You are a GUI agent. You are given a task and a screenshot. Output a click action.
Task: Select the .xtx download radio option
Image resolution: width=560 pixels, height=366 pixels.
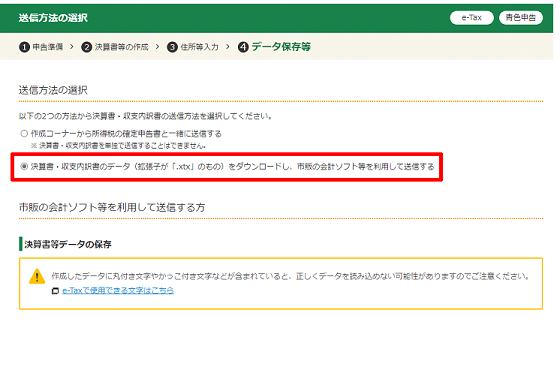tap(24, 166)
